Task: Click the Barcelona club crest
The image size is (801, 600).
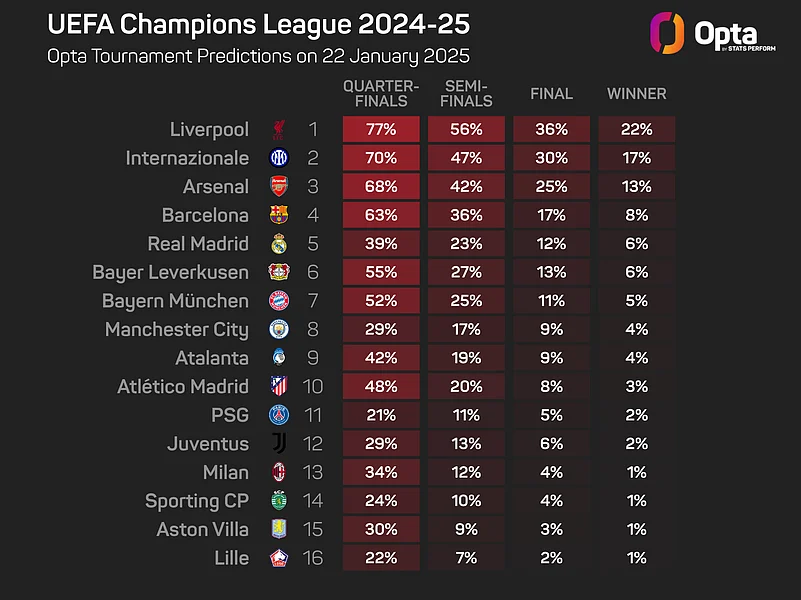Action: (x=278, y=215)
